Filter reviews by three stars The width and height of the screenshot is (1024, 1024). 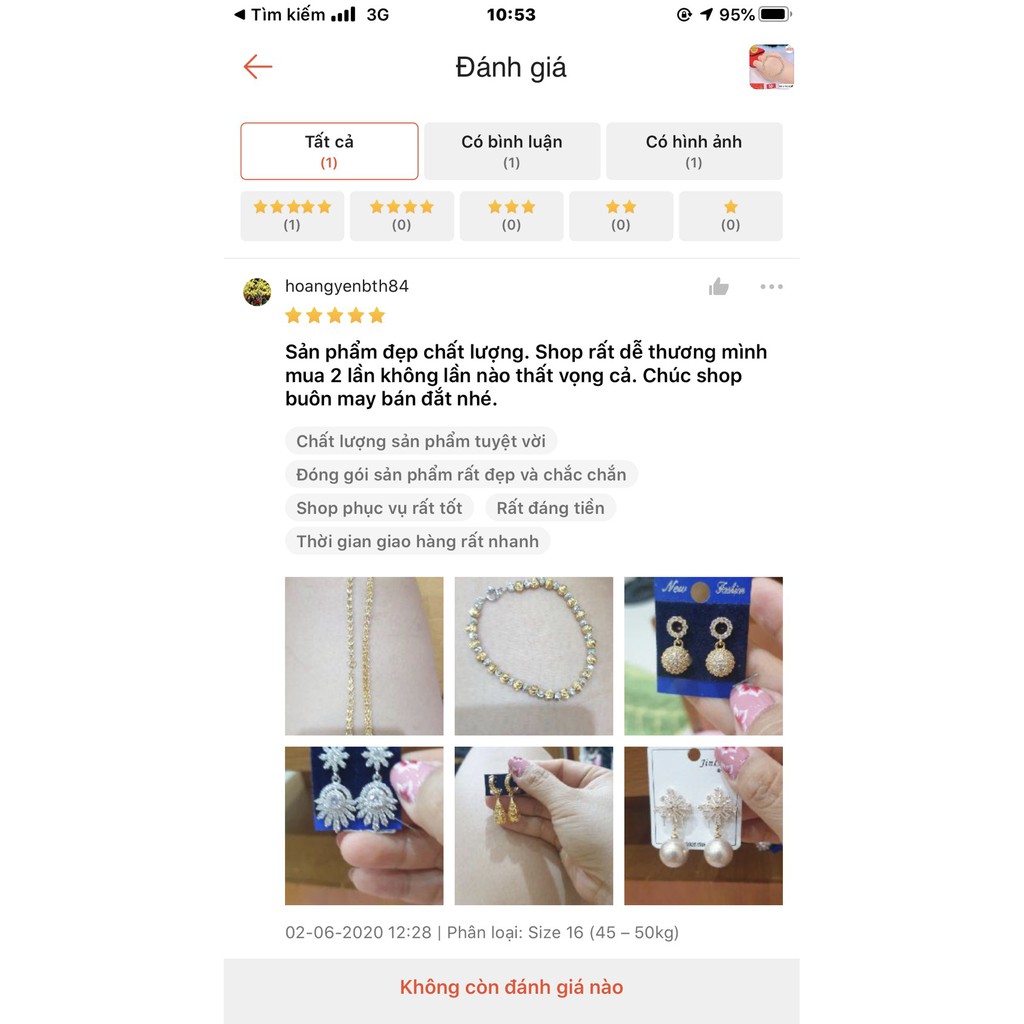511,216
